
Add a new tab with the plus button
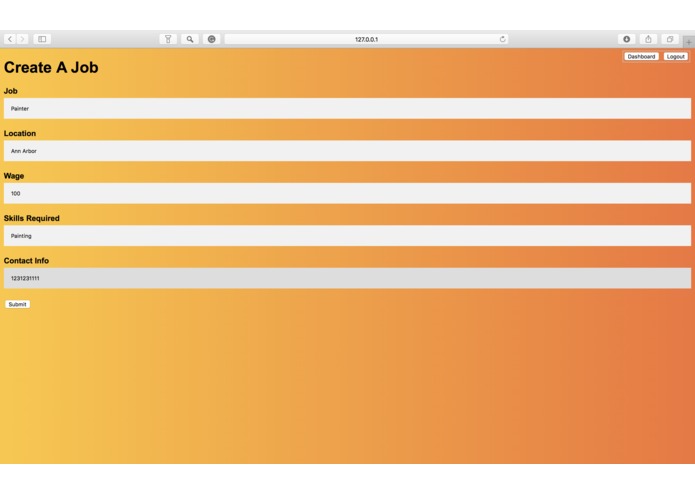pyautogui.click(x=689, y=42)
